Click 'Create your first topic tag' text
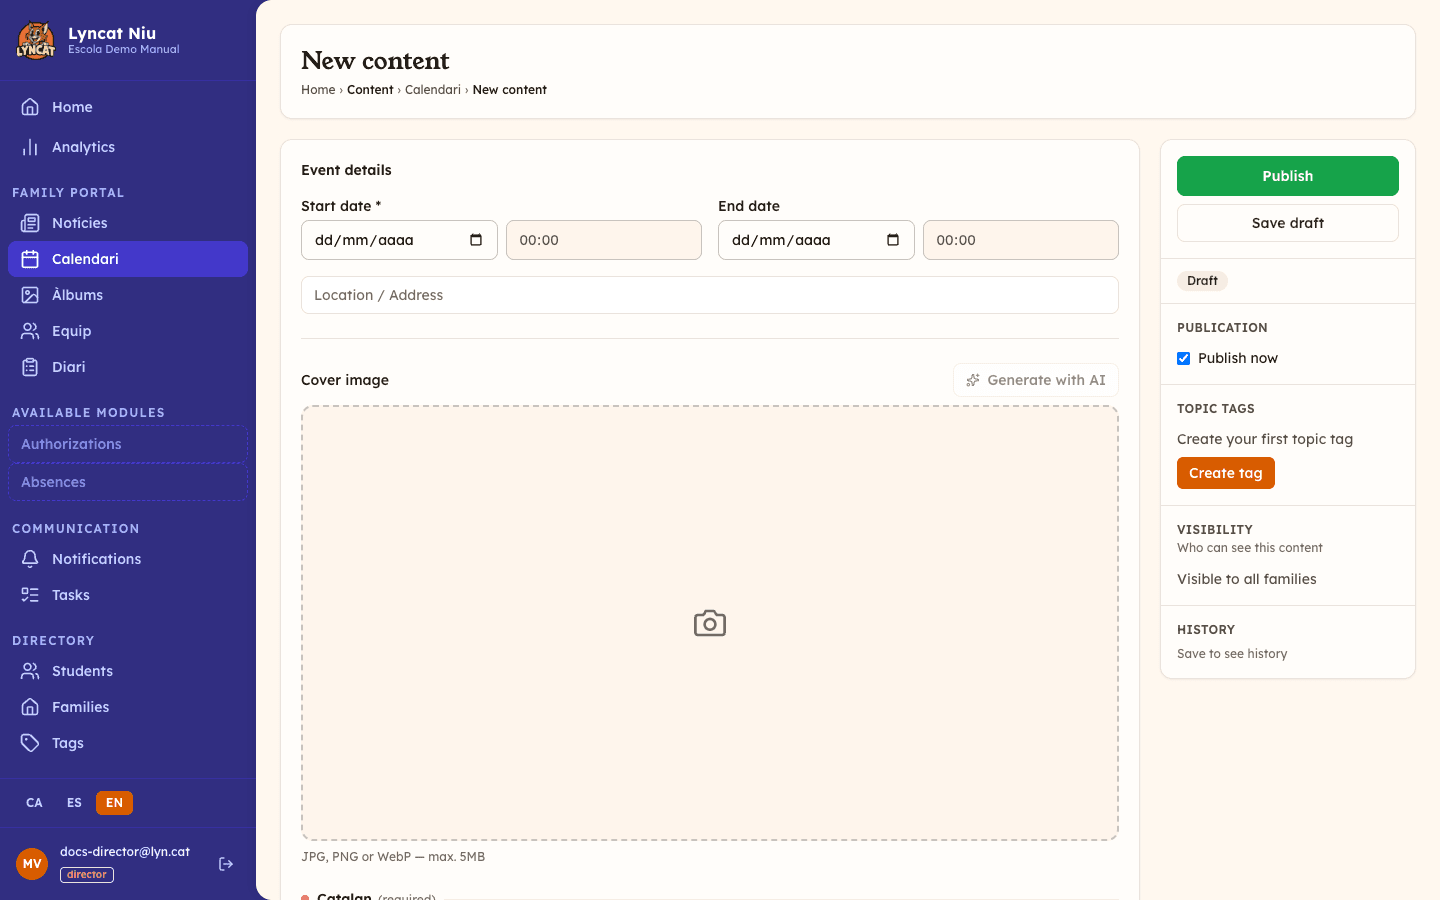 click(1265, 439)
